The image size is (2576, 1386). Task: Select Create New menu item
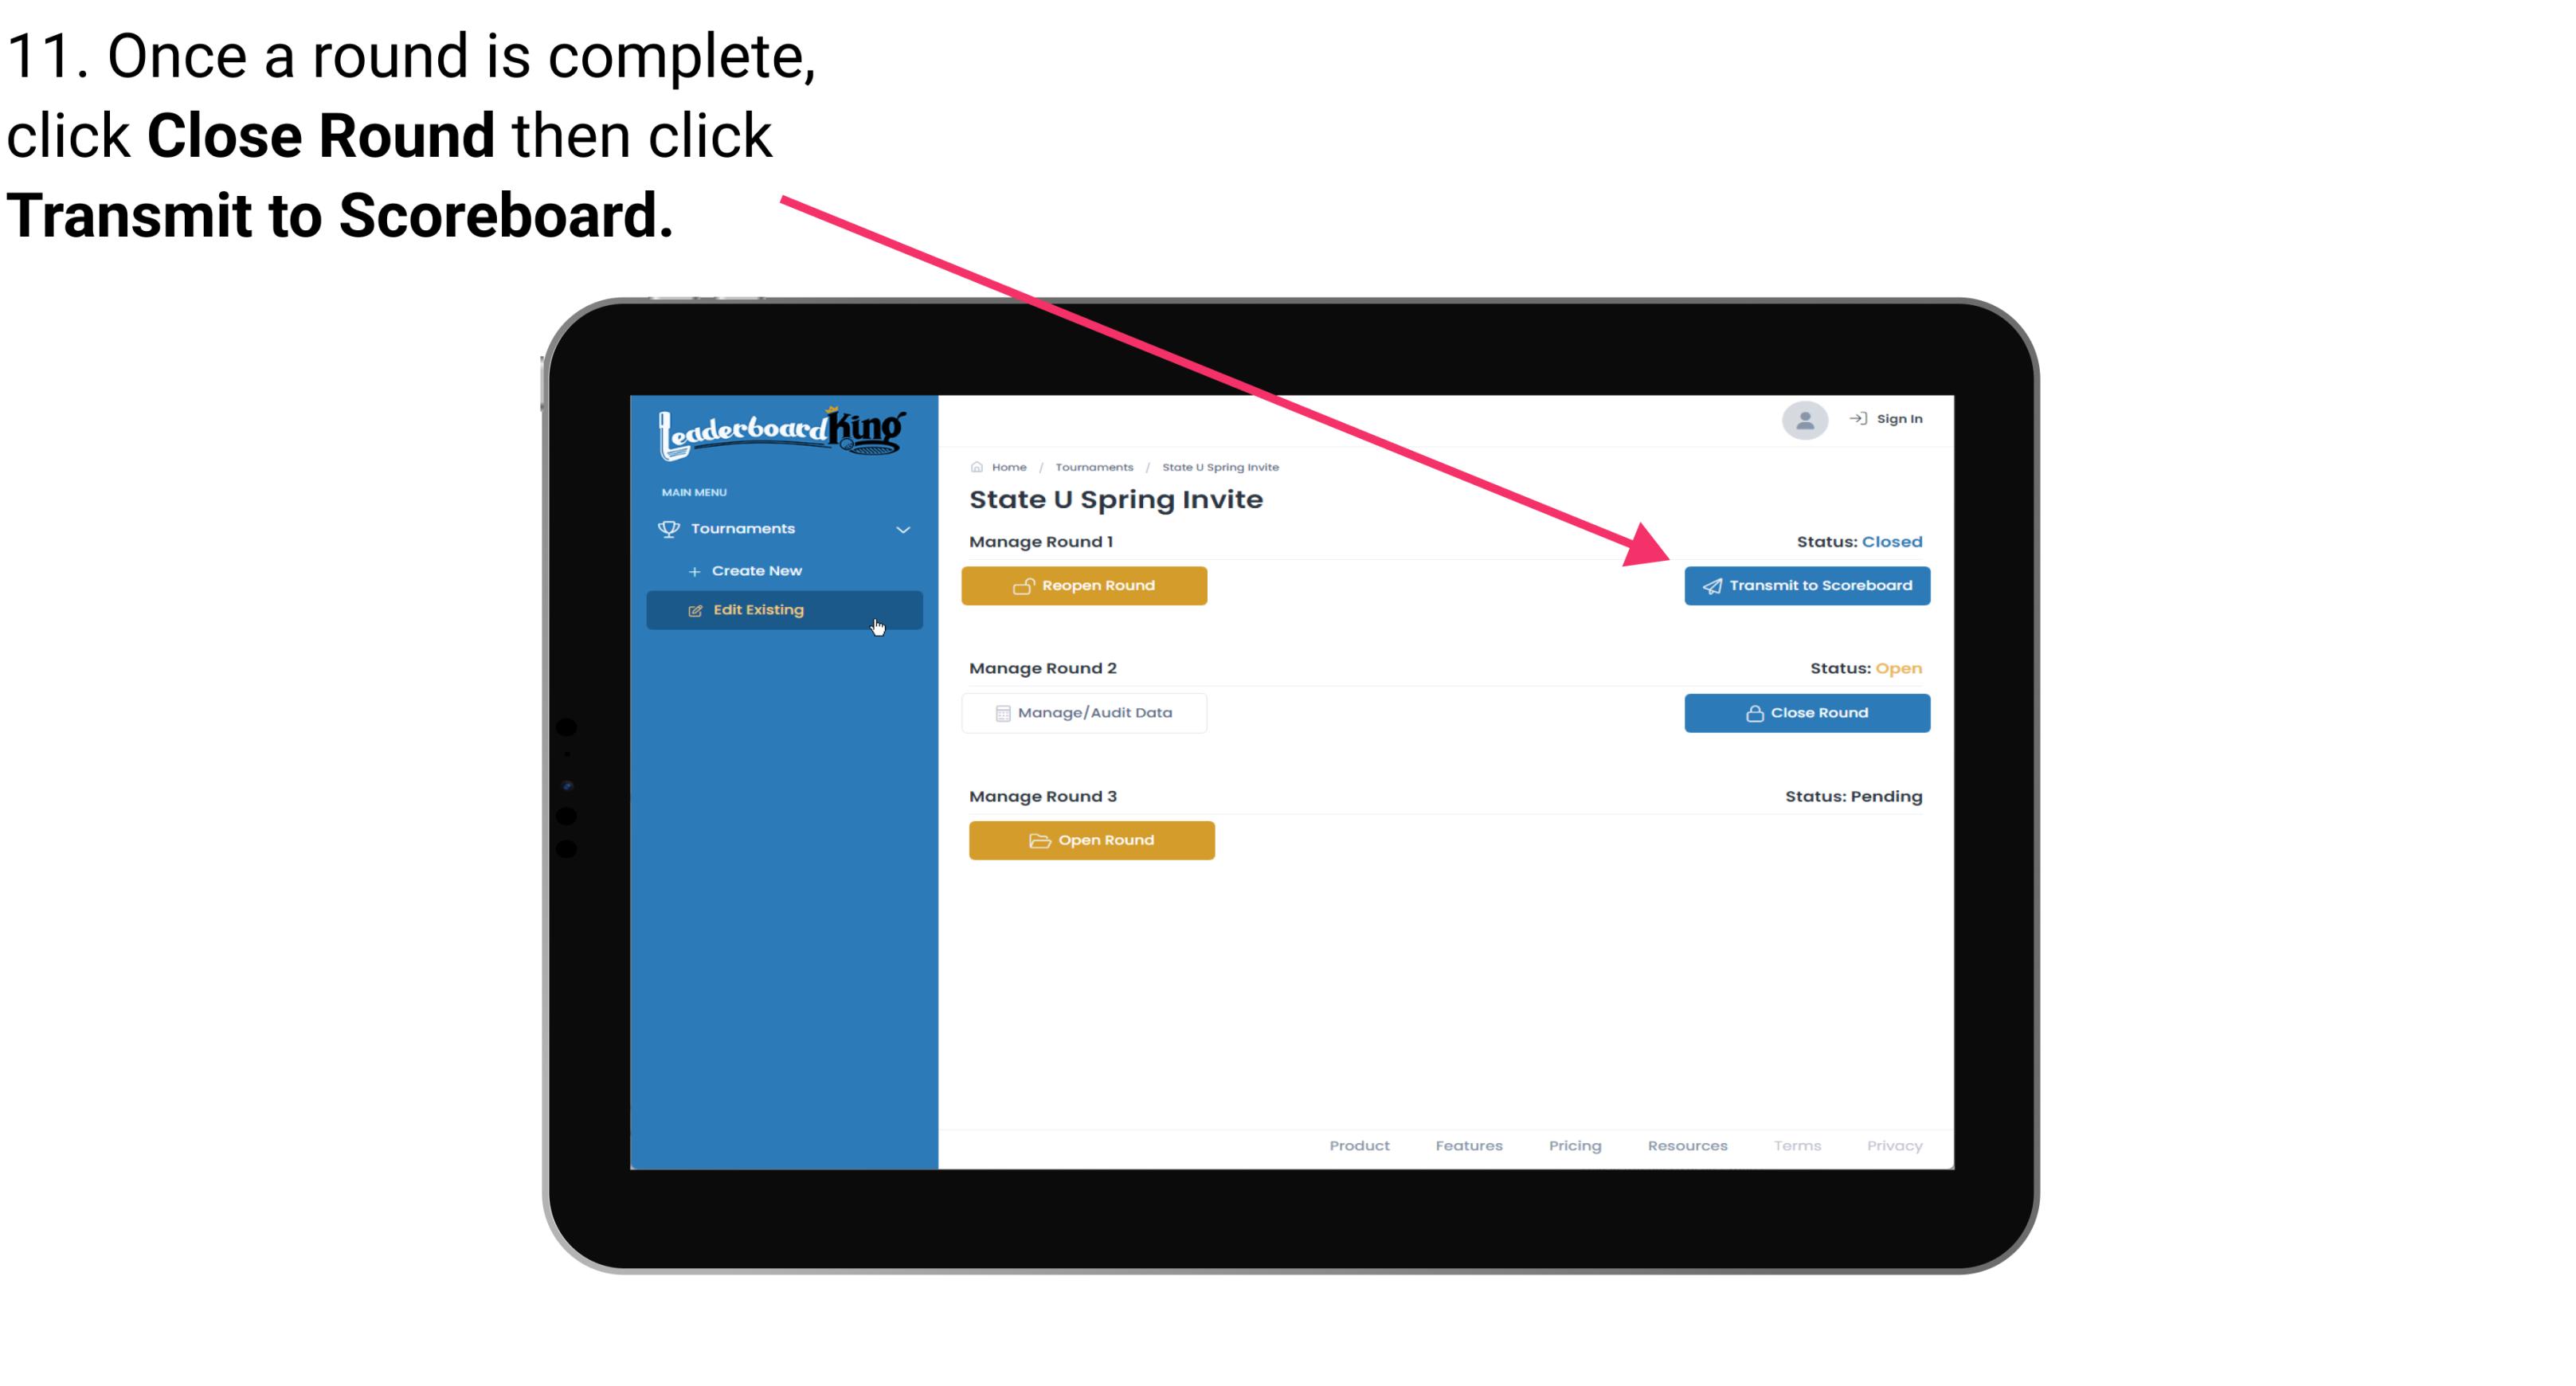click(758, 569)
